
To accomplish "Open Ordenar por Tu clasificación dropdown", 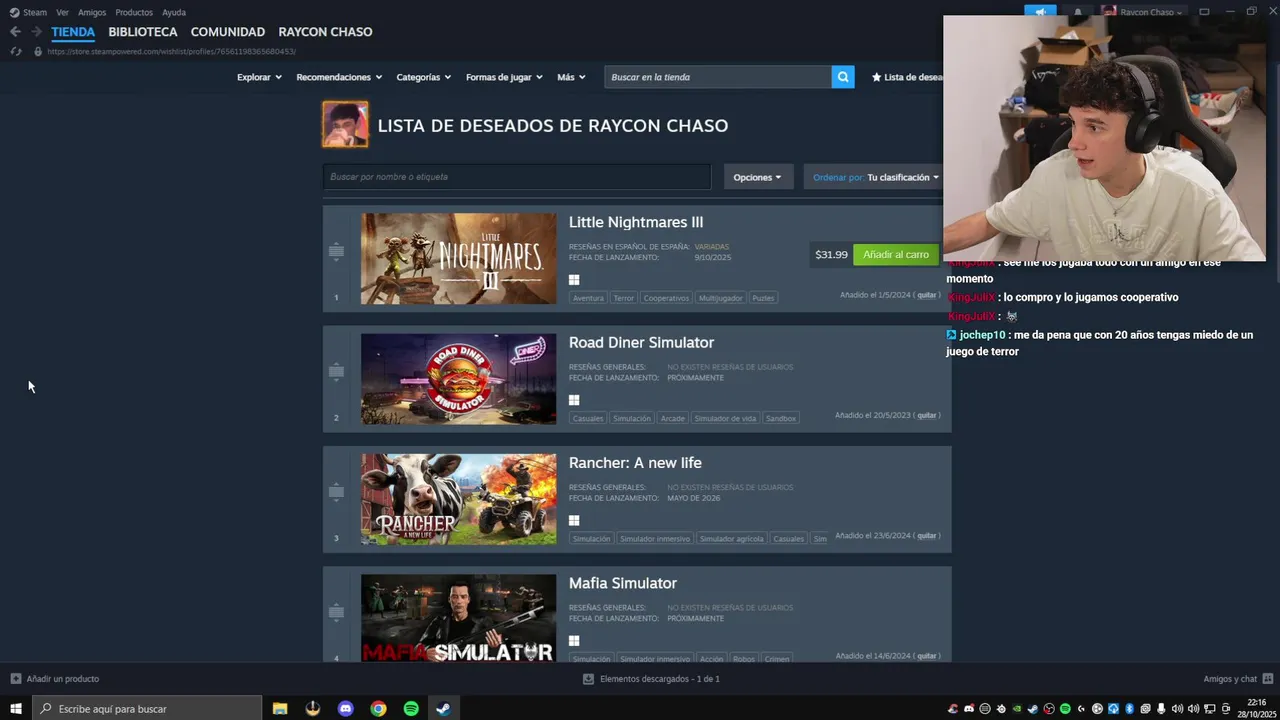I will click(x=876, y=177).
